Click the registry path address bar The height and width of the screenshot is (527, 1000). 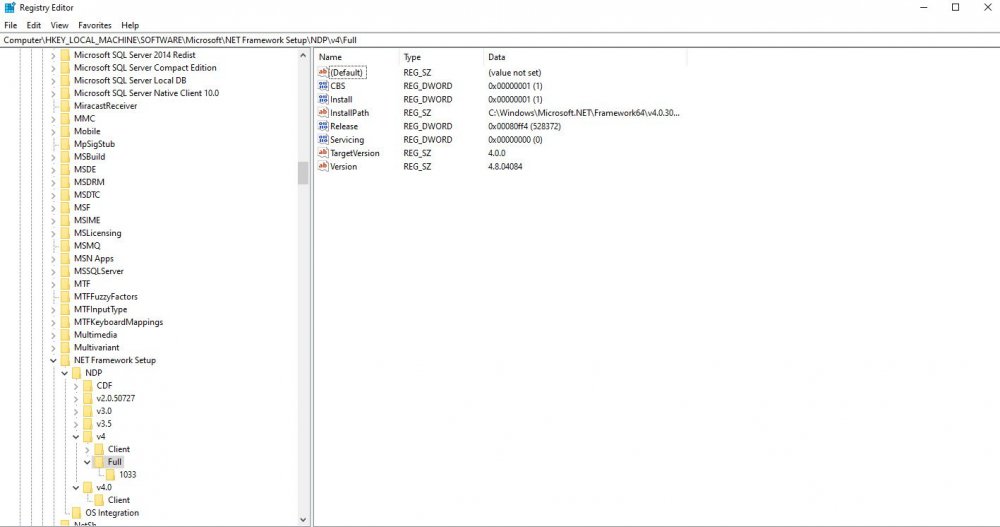coord(500,40)
